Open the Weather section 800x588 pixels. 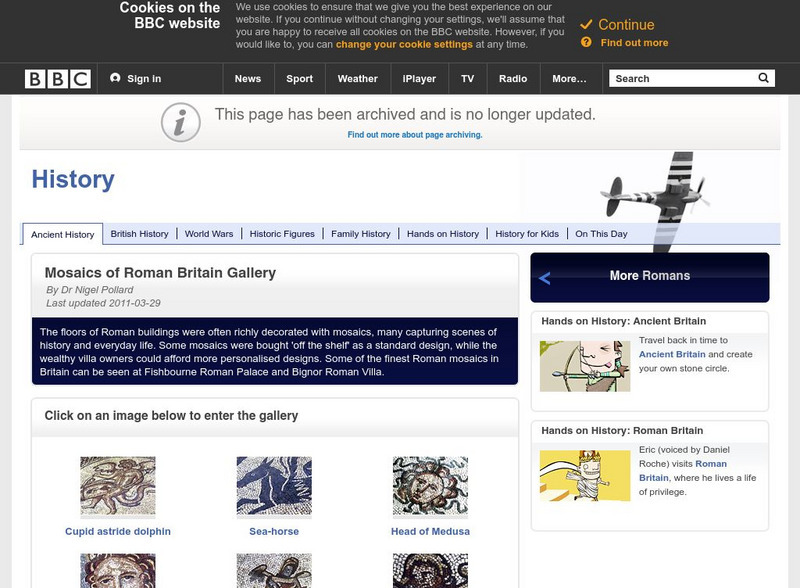358,79
